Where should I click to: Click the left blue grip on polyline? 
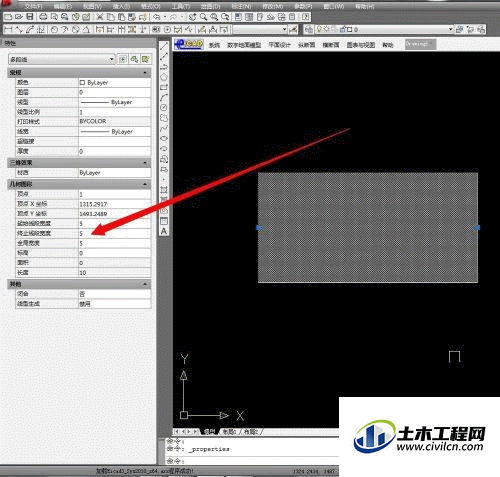[260, 228]
